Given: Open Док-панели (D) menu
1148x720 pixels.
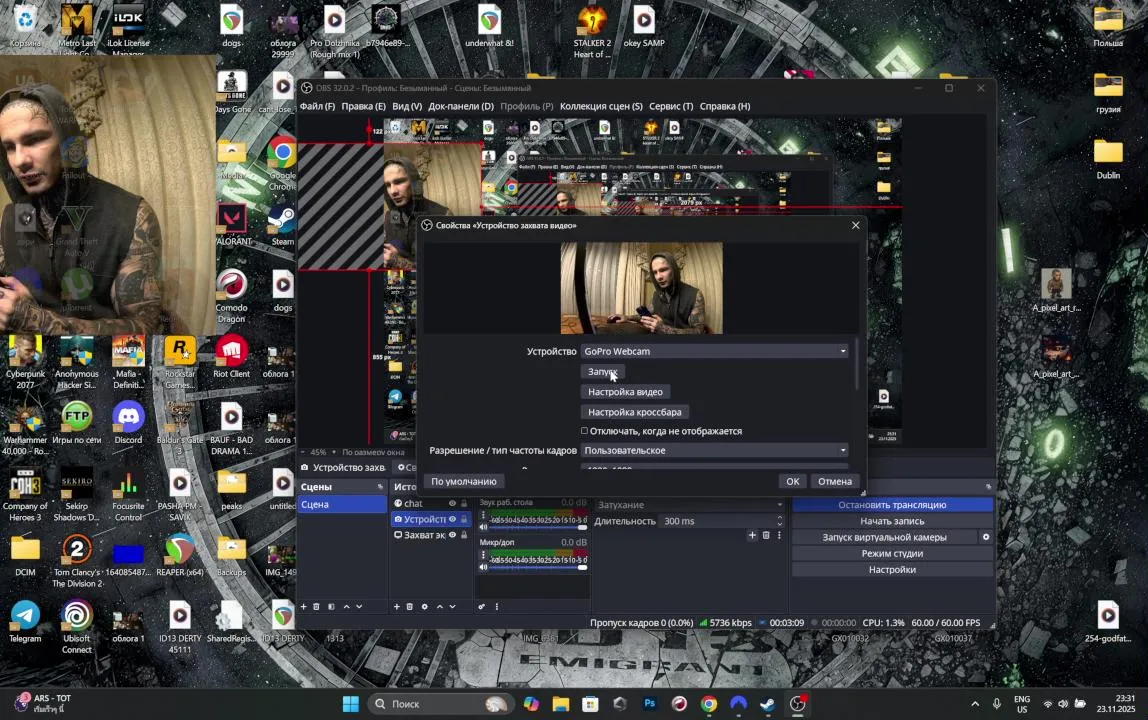Looking at the screenshot, I should click(461, 106).
